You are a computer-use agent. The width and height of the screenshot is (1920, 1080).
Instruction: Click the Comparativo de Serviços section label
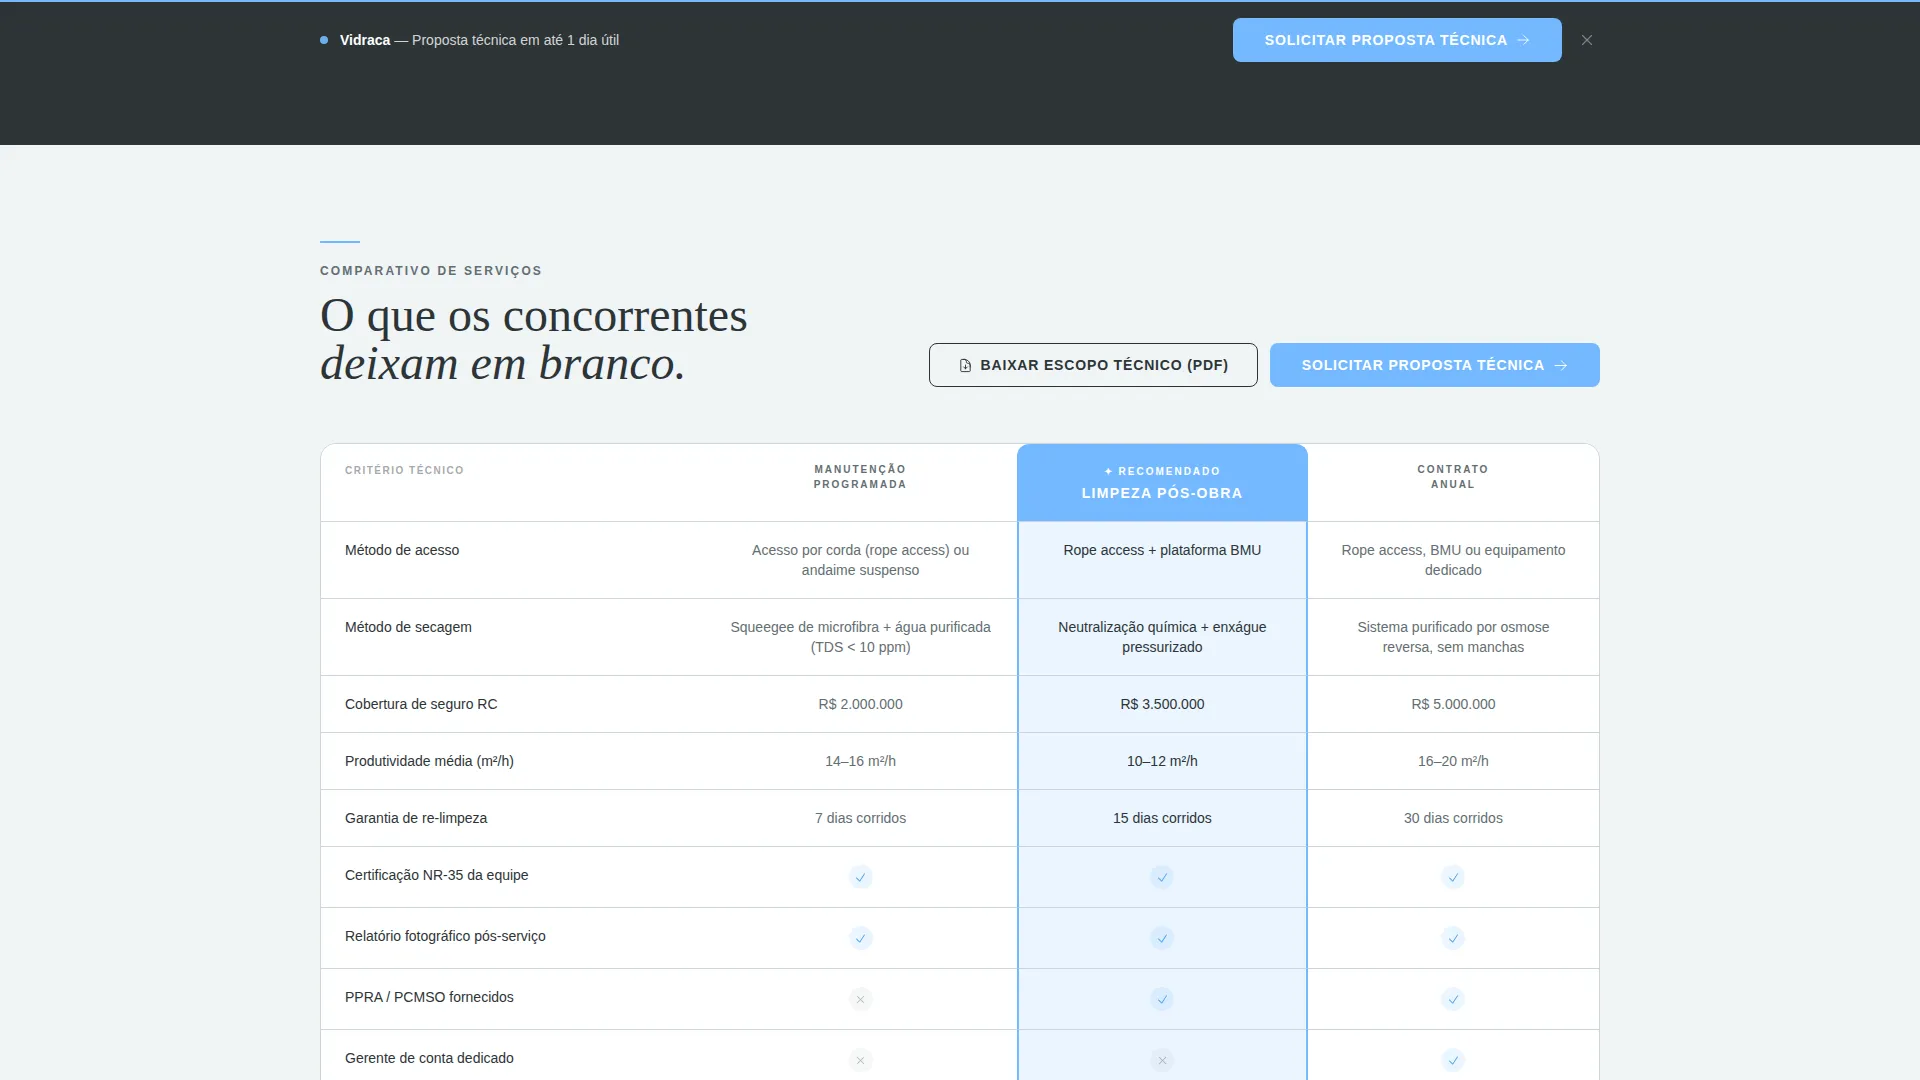[x=431, y=271]
